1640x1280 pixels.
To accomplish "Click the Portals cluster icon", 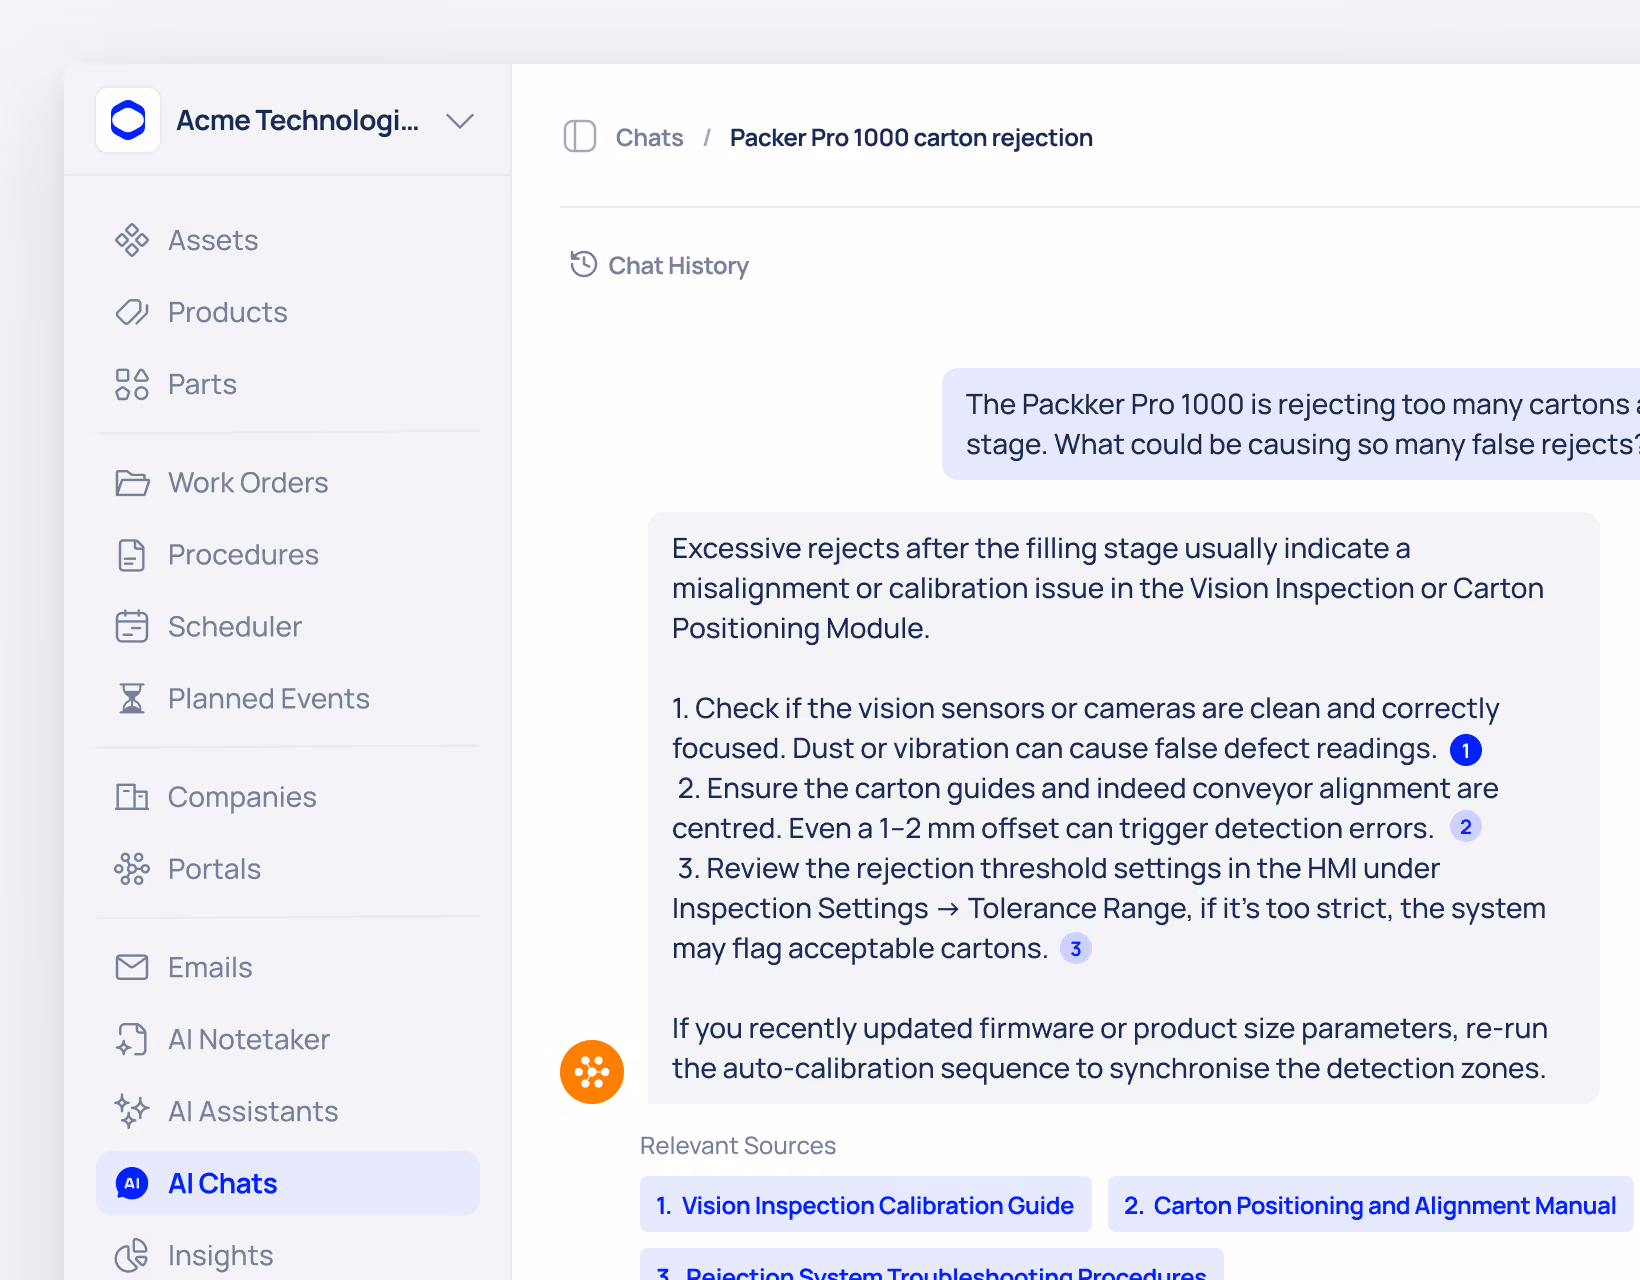I will click(132, 869).
